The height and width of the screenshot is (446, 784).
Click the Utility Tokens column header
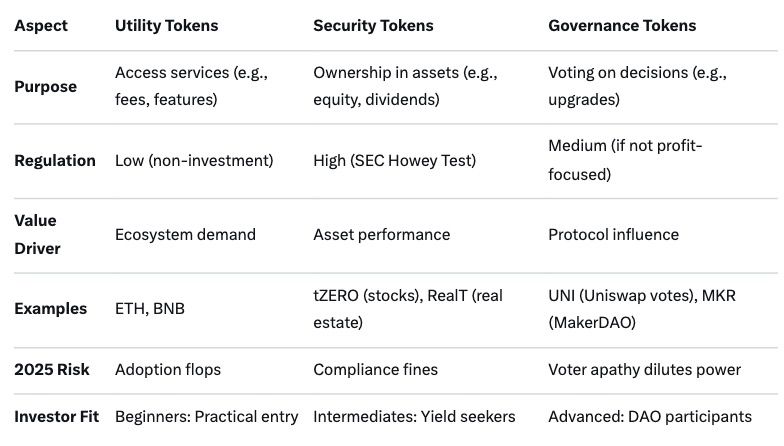pos(168,25)
